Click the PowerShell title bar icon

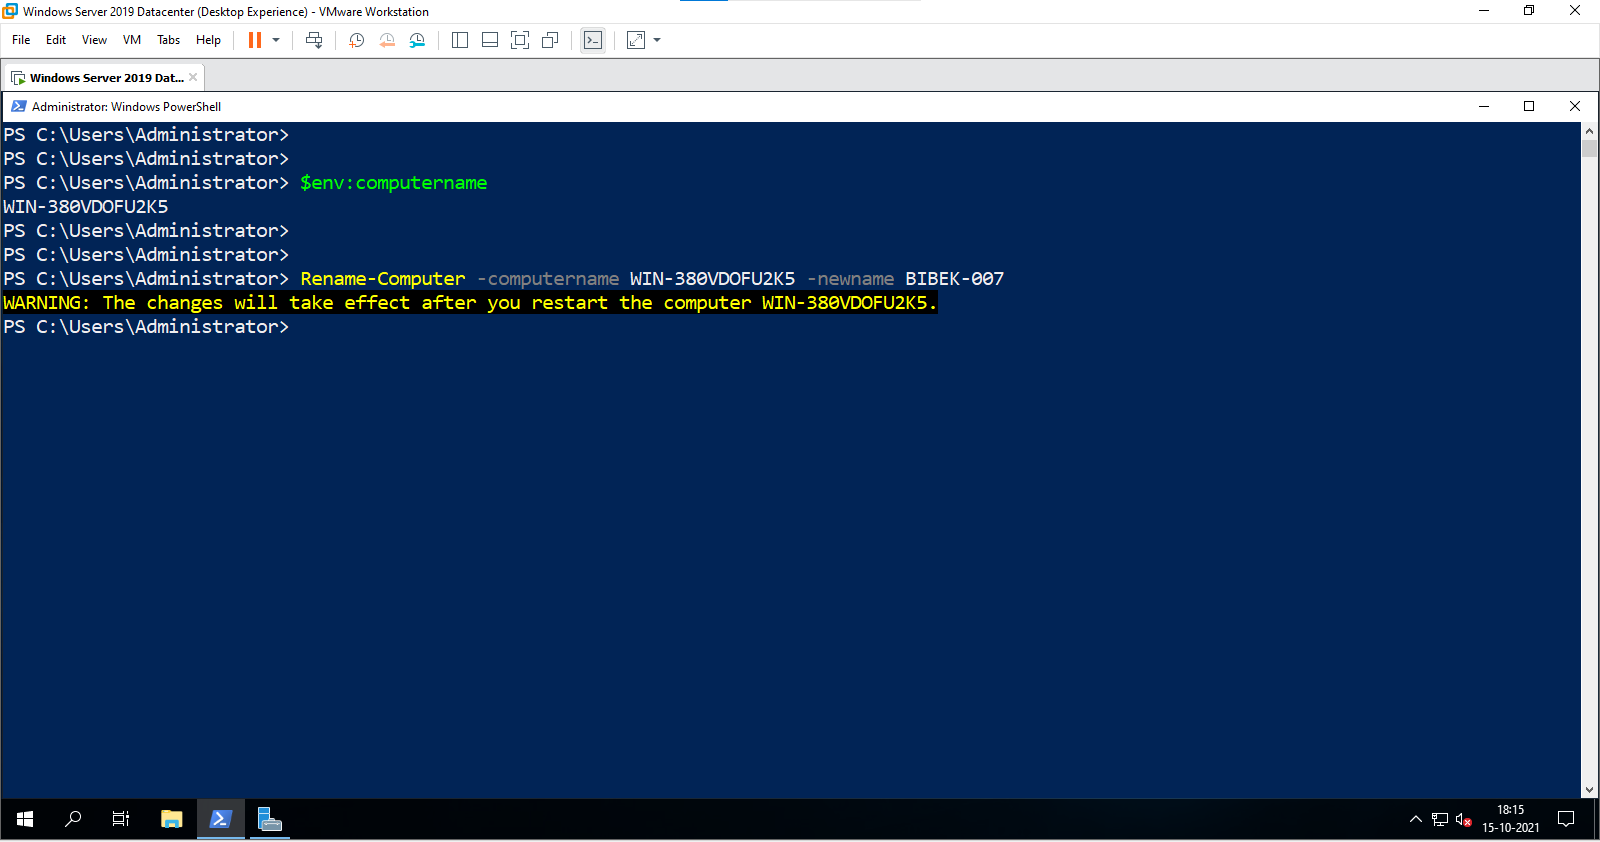[18, 106]
